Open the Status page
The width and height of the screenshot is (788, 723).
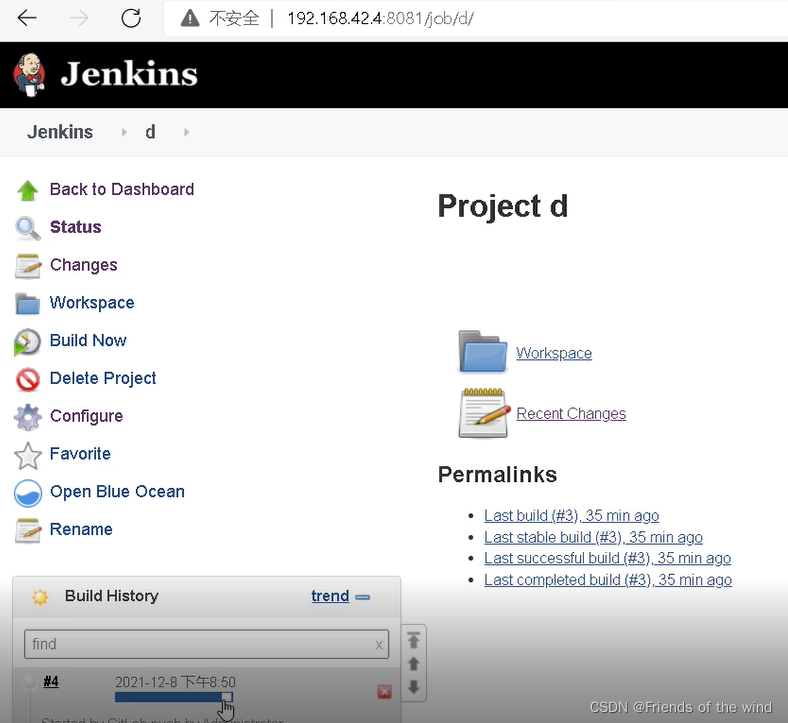click(75, 227)
